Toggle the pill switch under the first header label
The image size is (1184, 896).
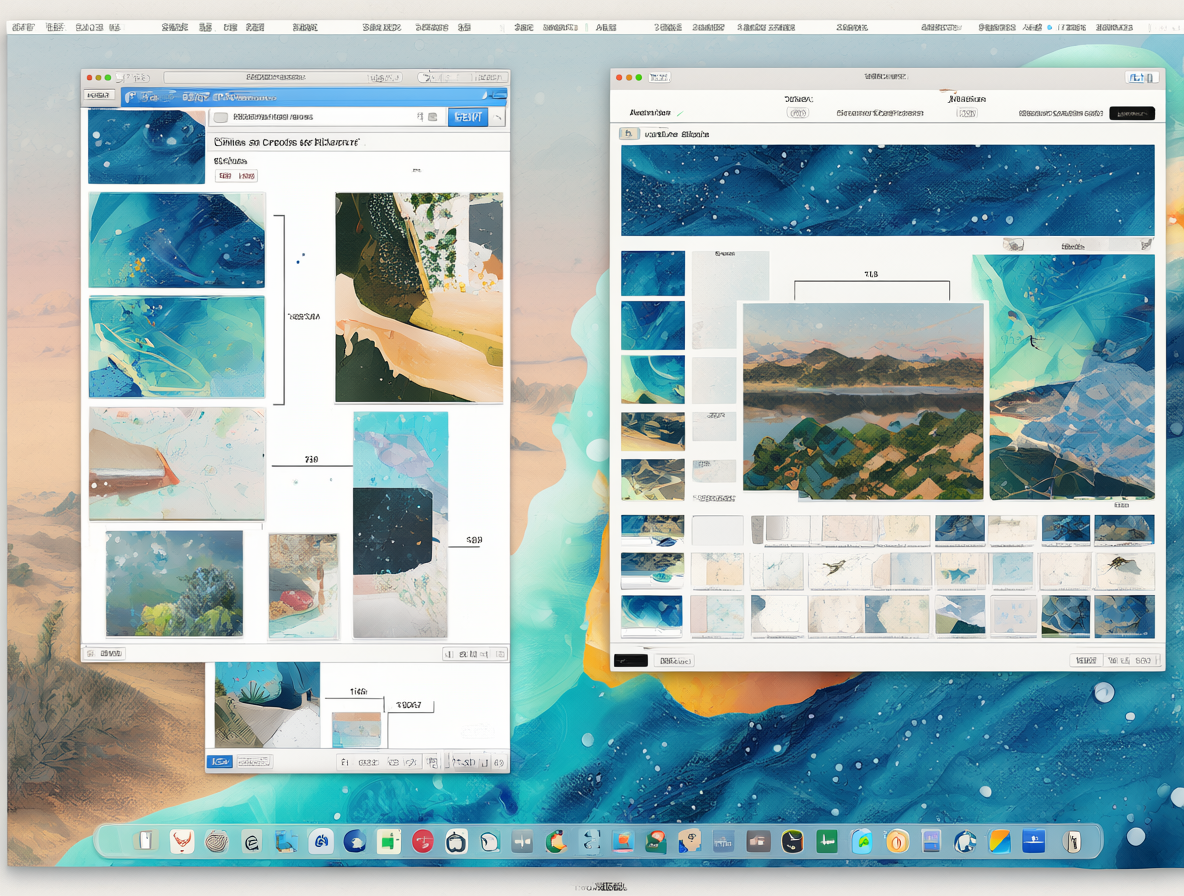[x=797, y=112]
